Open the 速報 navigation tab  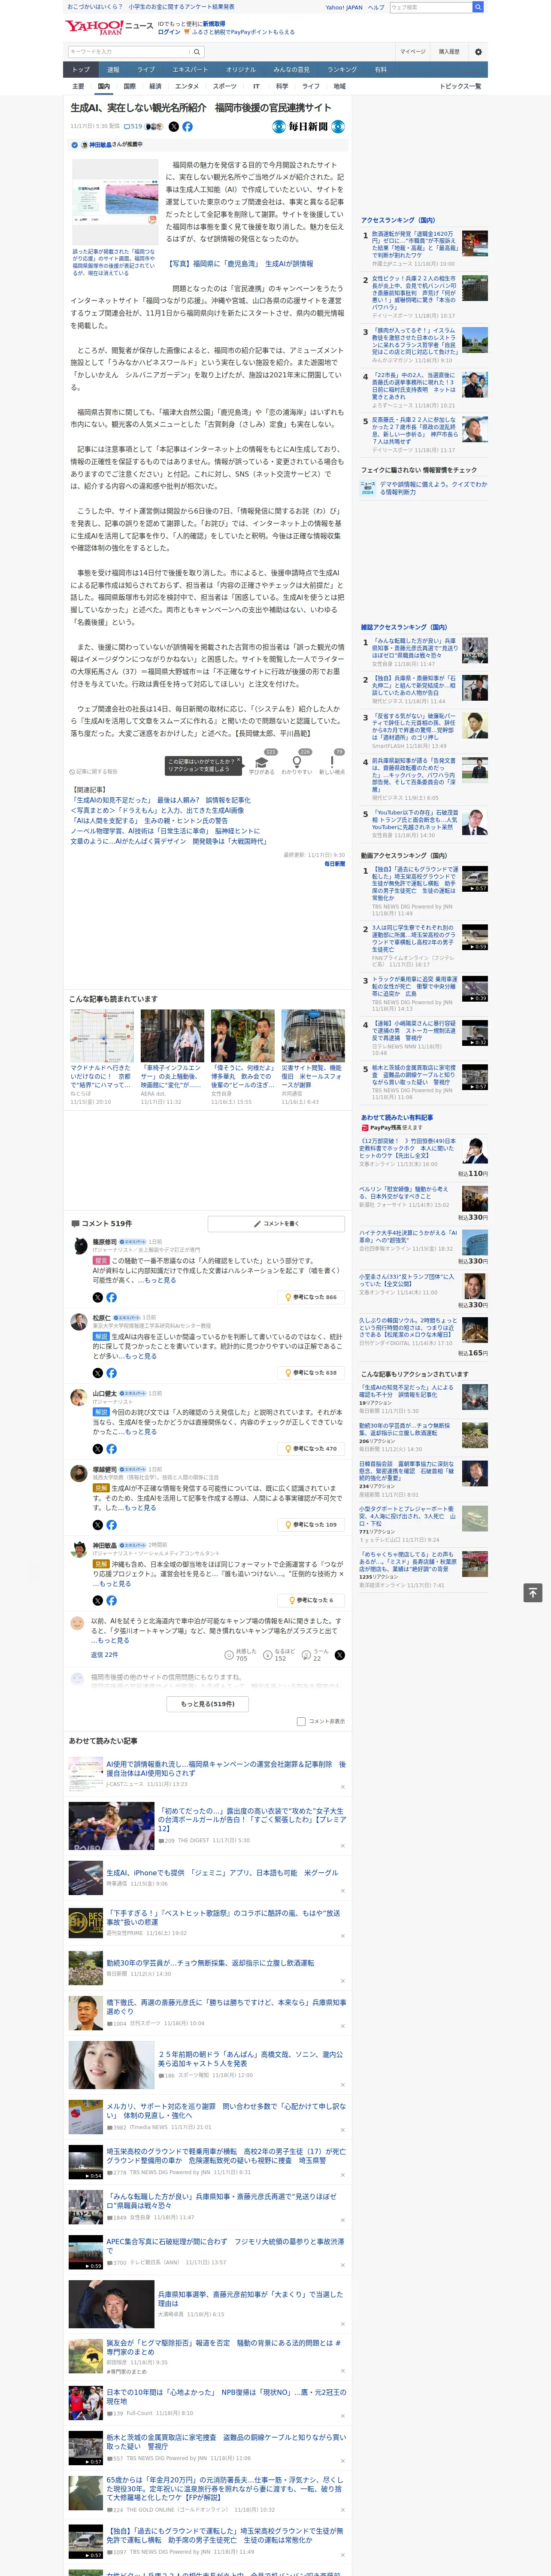(113, 70)
